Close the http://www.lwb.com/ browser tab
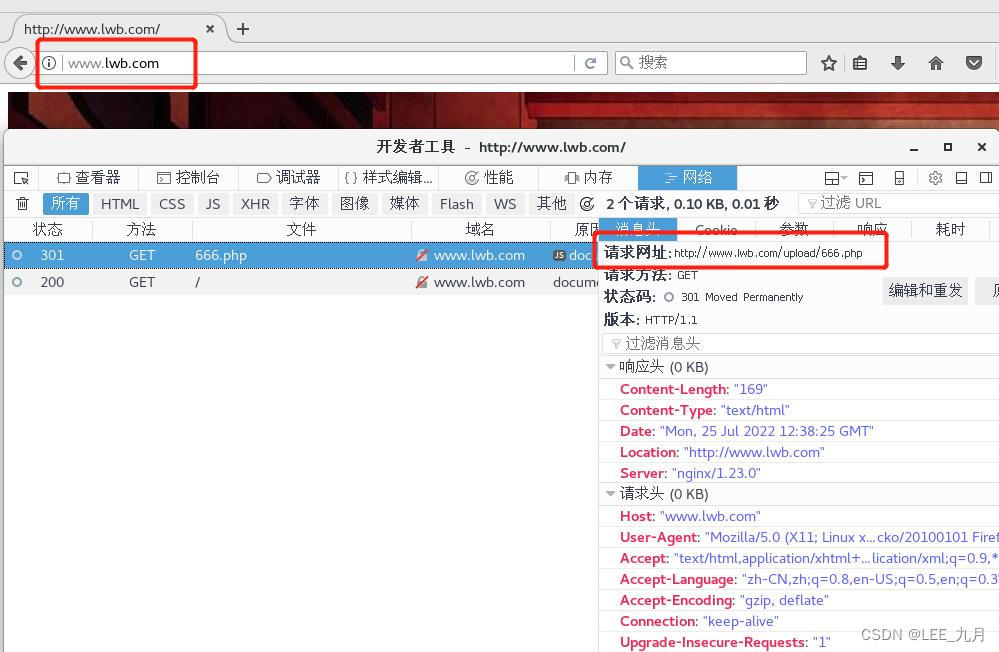Viewport: 999px width, 652px height. [210, 29]
